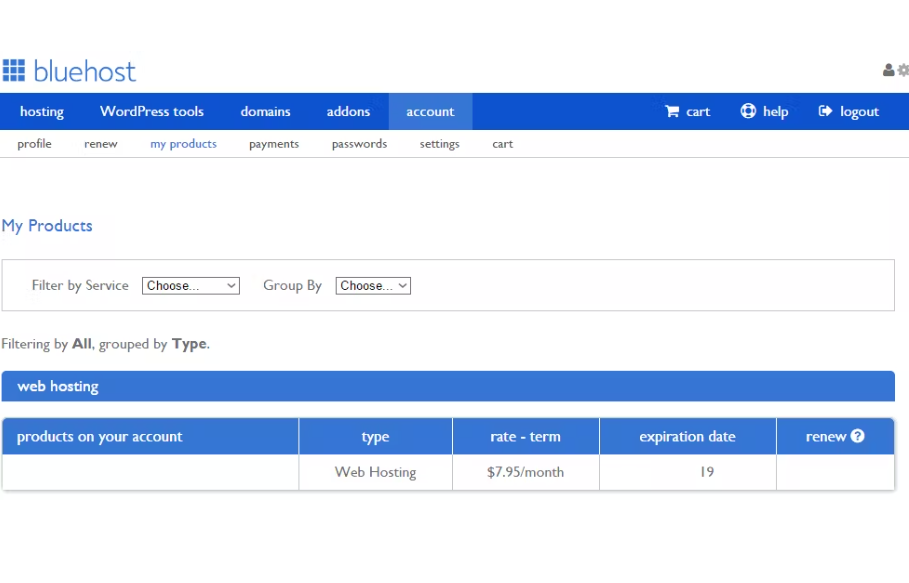Open the settings sub-tab
This screenshot has height=583, width=909.
click(x=439, y=144)
